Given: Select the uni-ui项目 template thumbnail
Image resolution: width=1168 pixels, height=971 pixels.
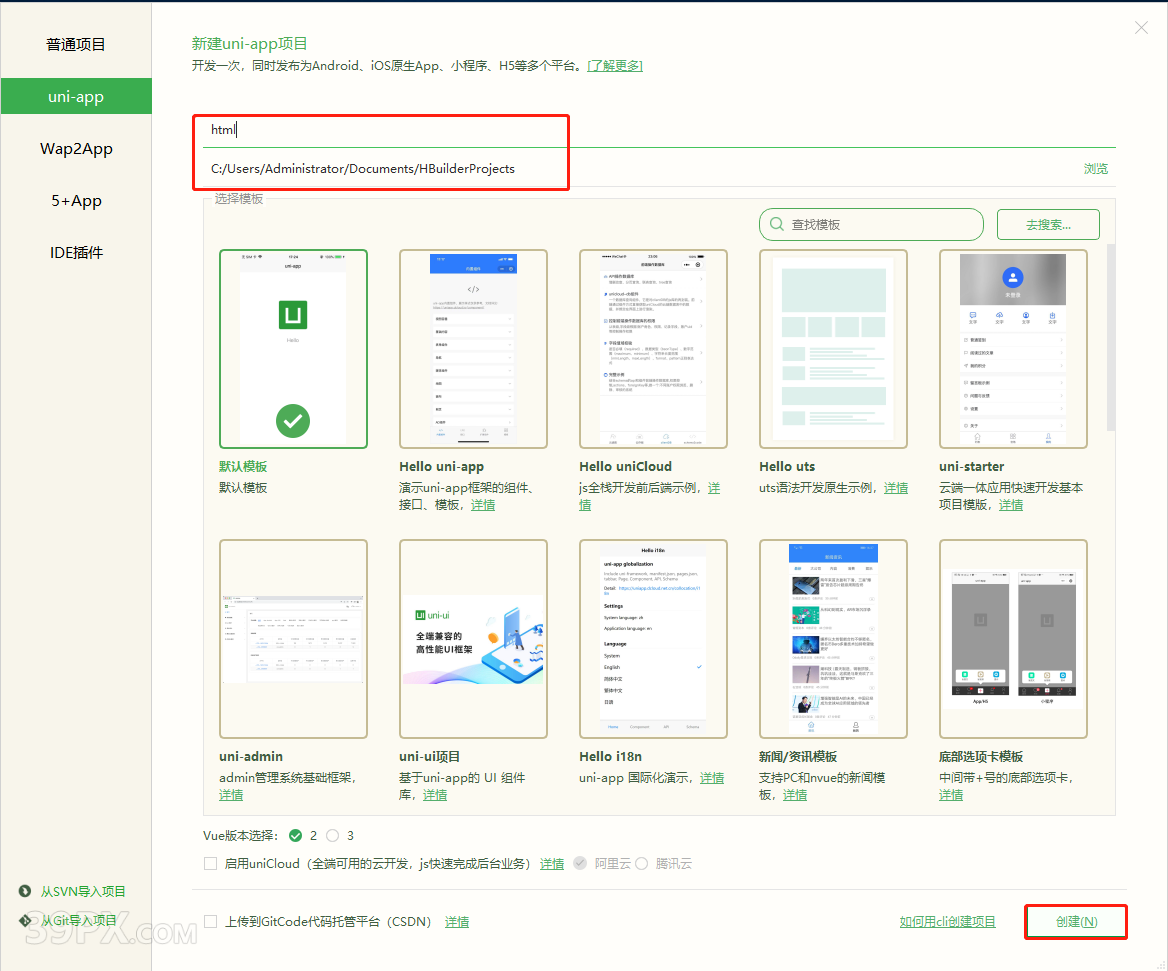Looking at the screenshot, I should 473,639.
